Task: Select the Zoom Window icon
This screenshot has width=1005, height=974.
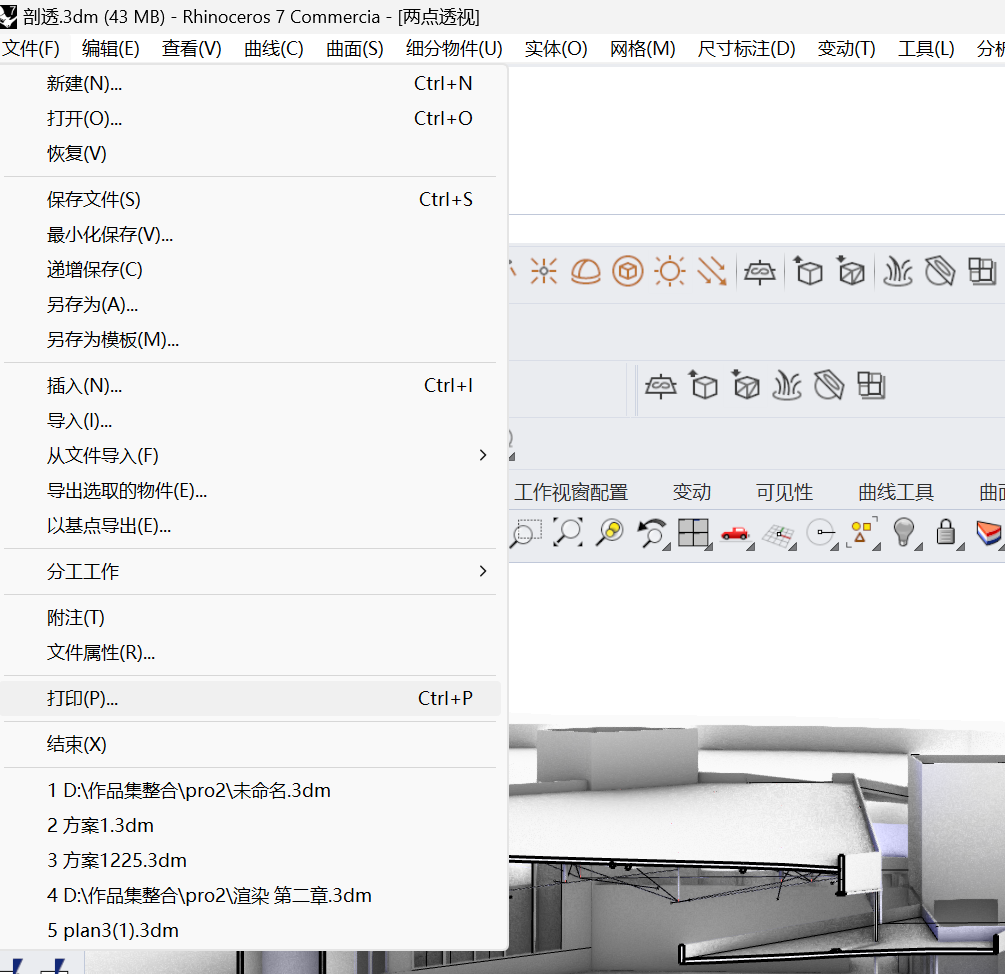Action: point(526,533)
